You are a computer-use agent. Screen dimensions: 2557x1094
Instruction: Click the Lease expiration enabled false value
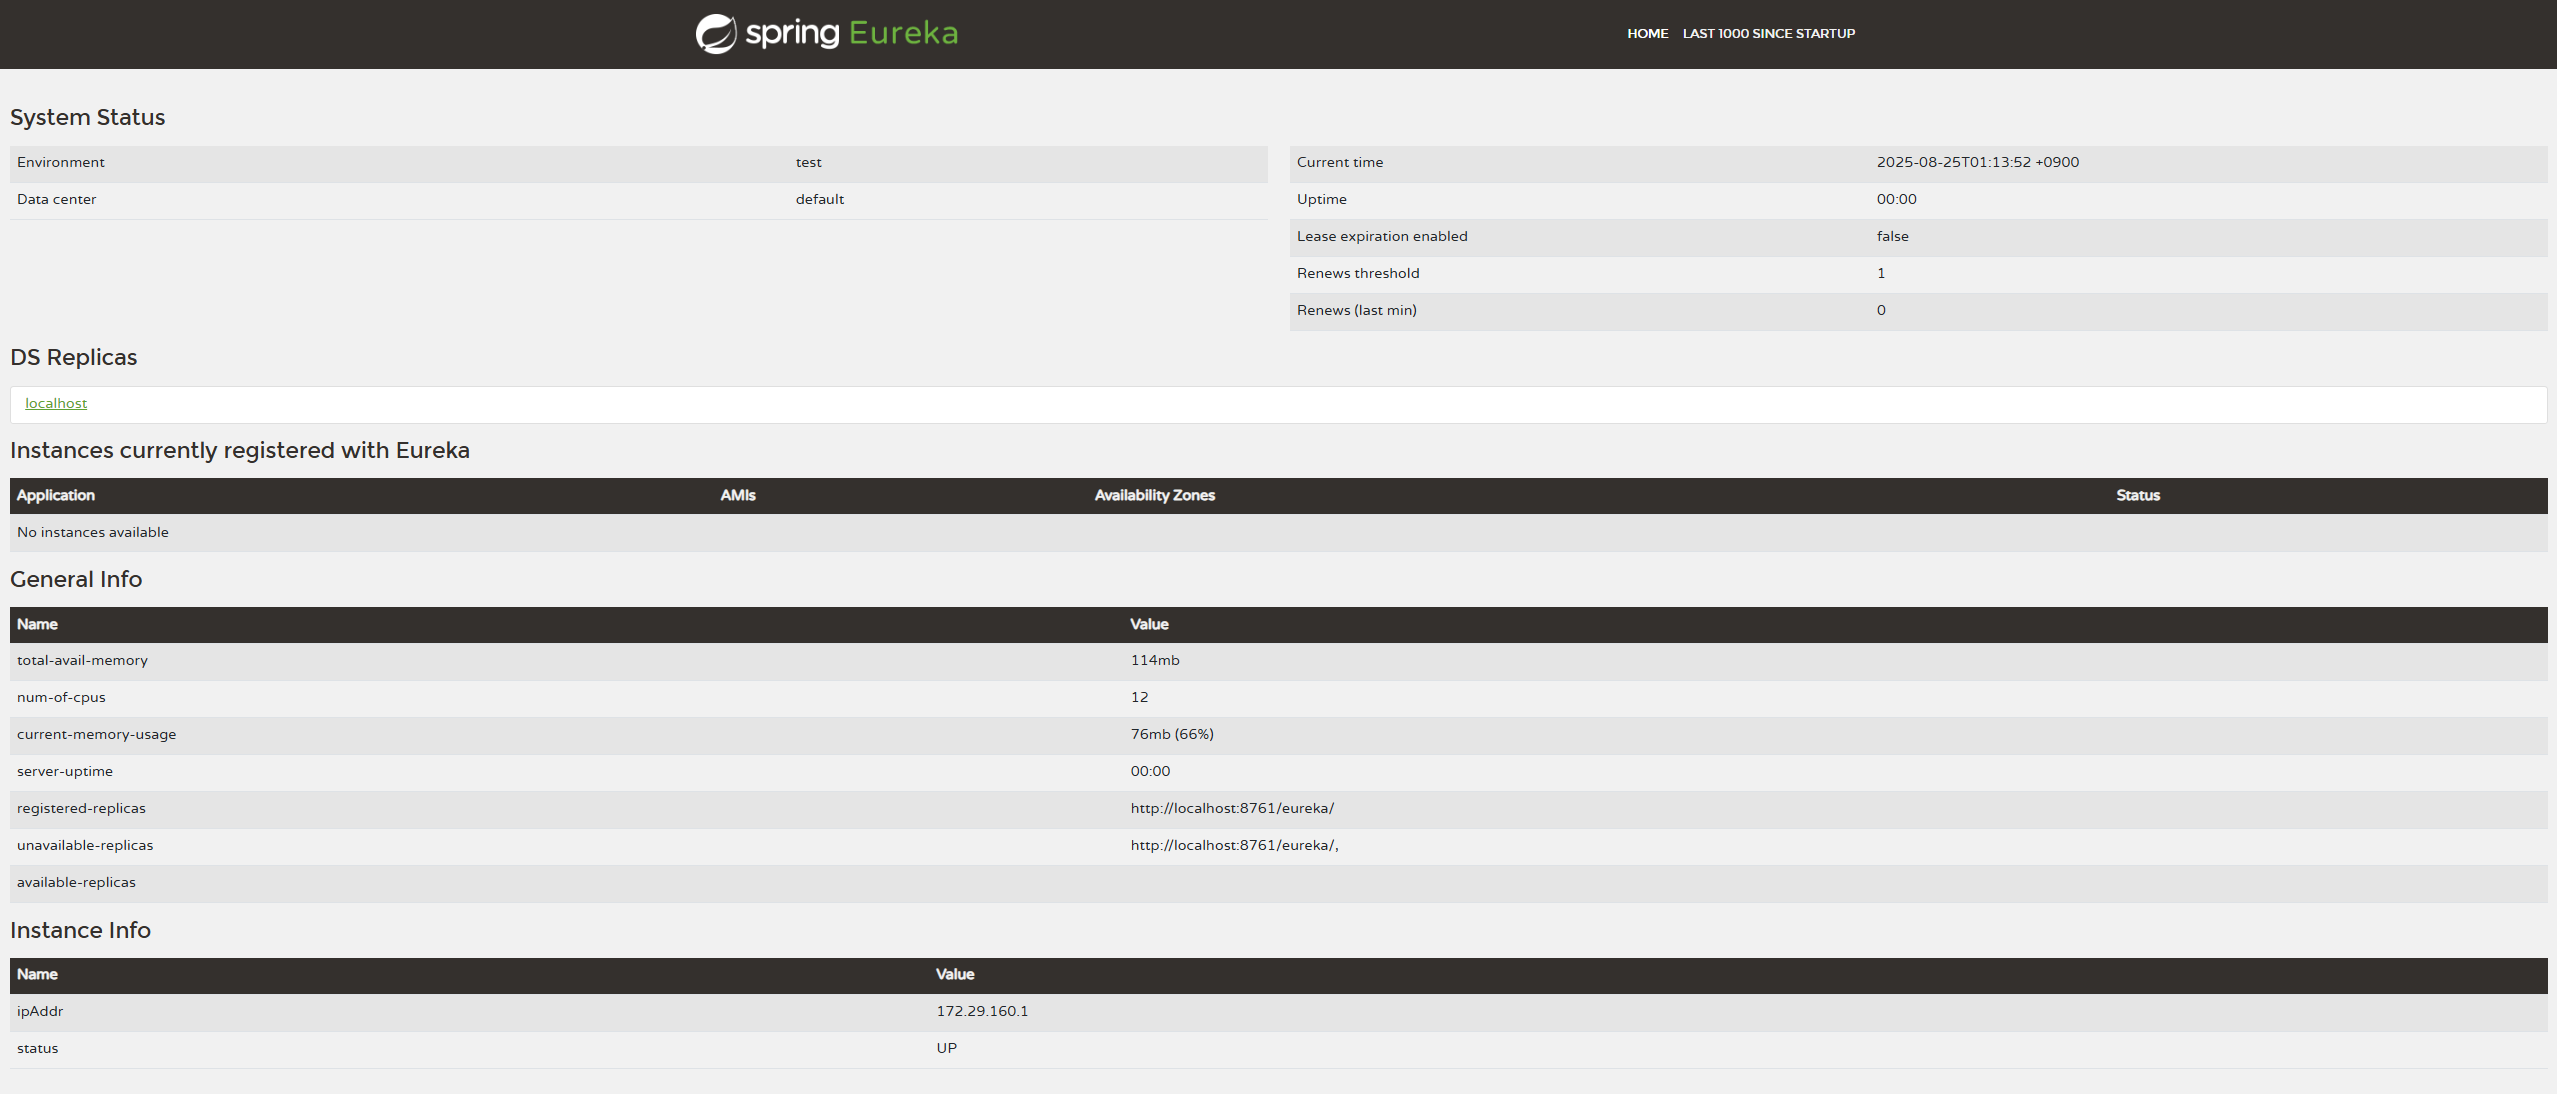(1892, 237)
